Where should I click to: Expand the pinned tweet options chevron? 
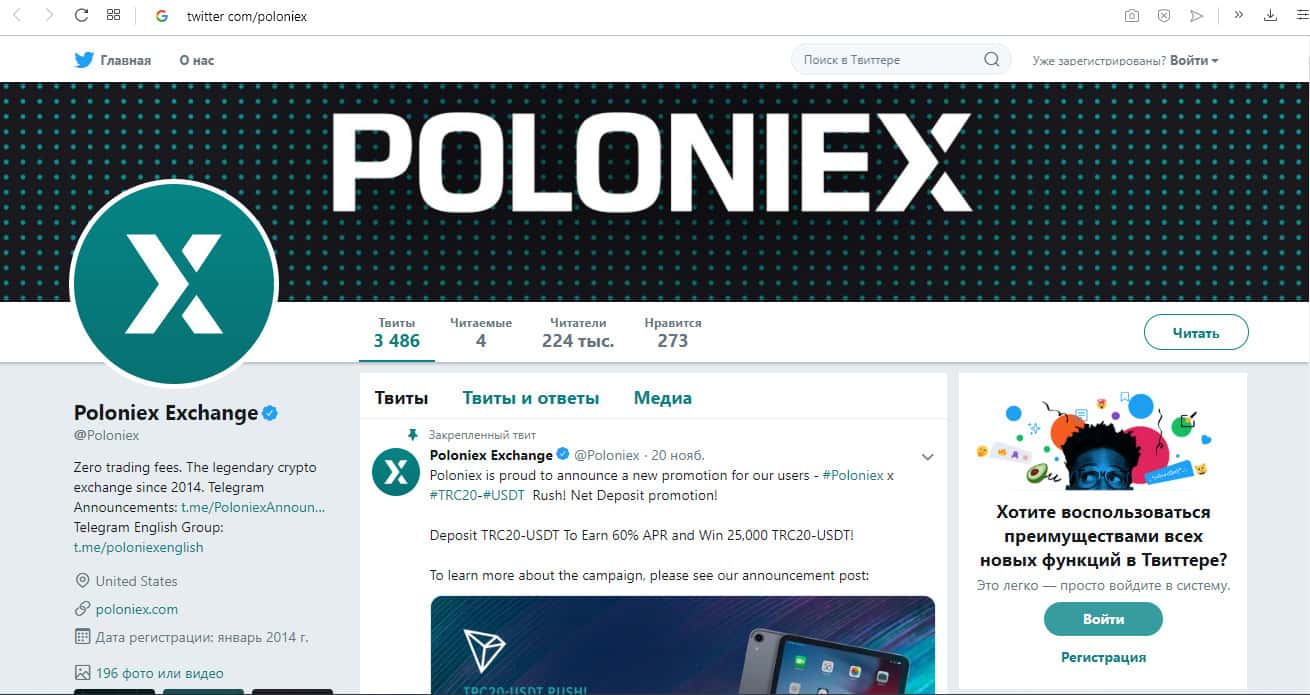point(927,457)
